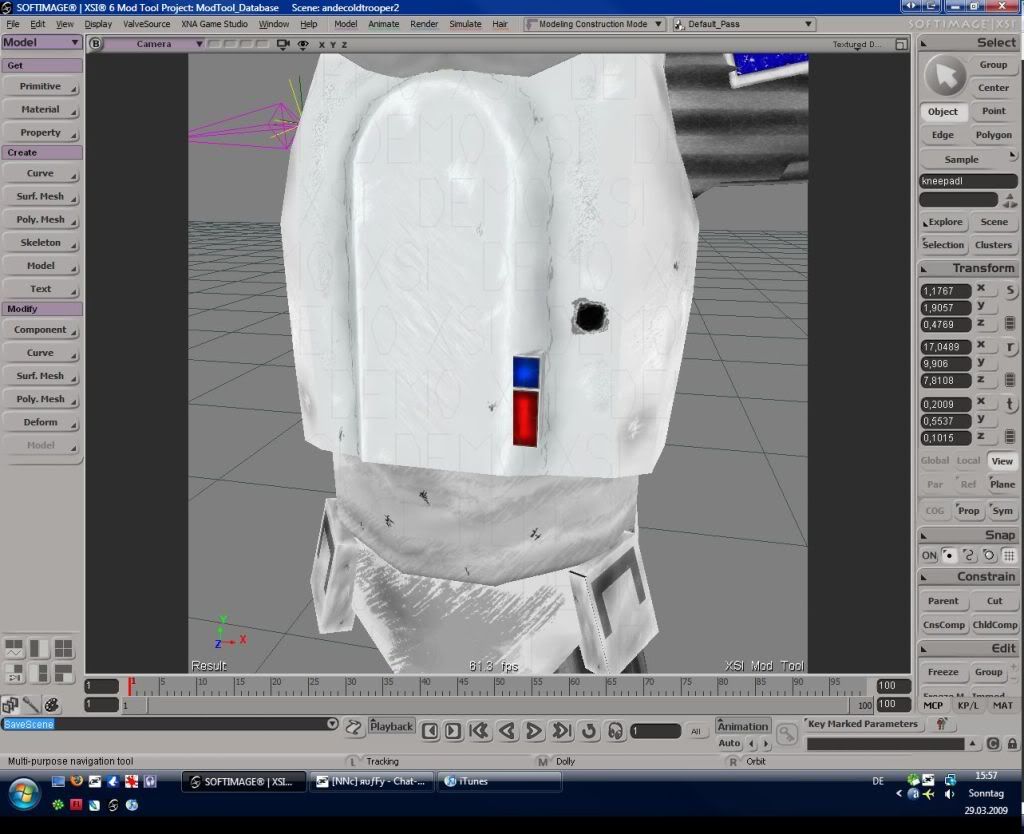Select the four-pane layout icon

click(x=63, y=648)
